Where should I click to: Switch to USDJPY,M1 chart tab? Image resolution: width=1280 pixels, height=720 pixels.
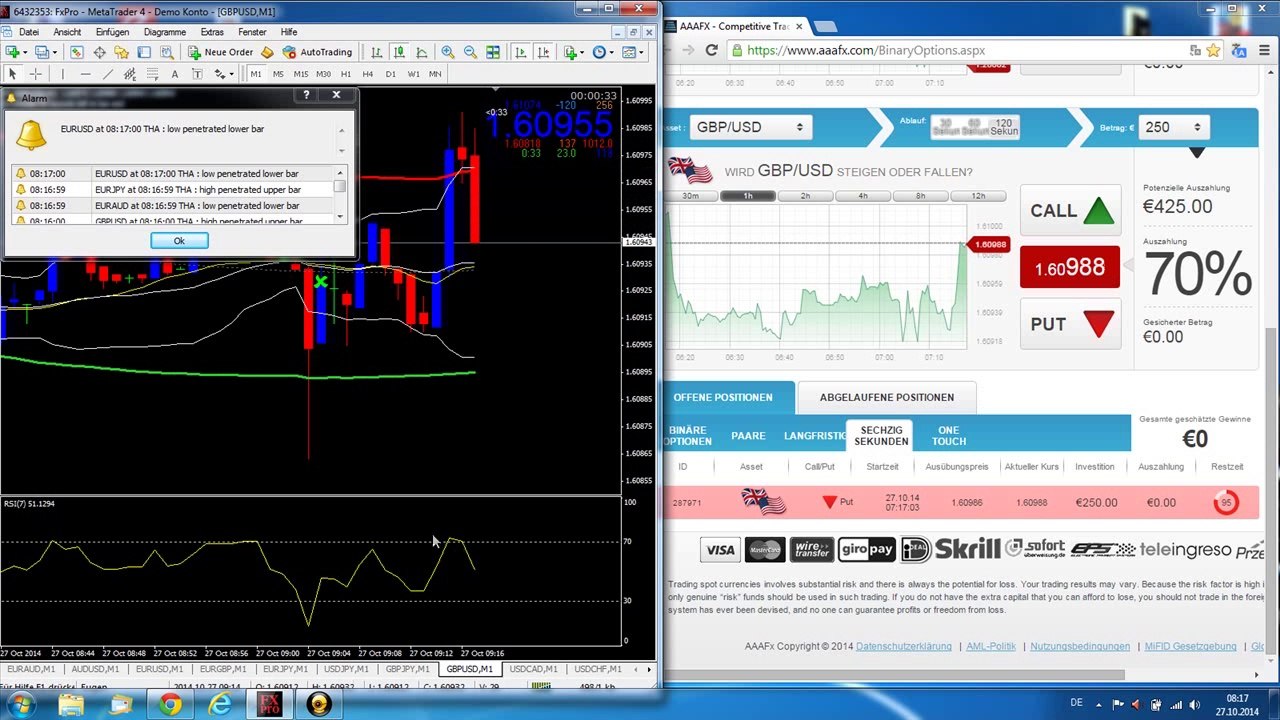tap(347, 669)
